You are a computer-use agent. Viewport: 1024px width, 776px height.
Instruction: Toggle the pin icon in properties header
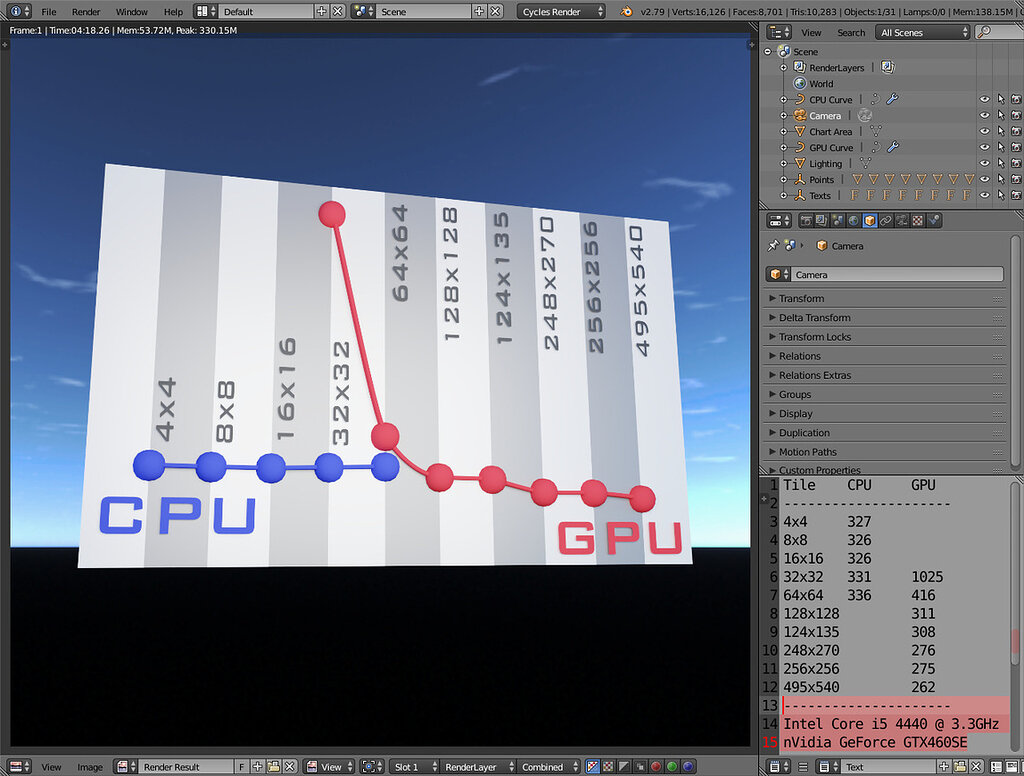coord(773,246)
